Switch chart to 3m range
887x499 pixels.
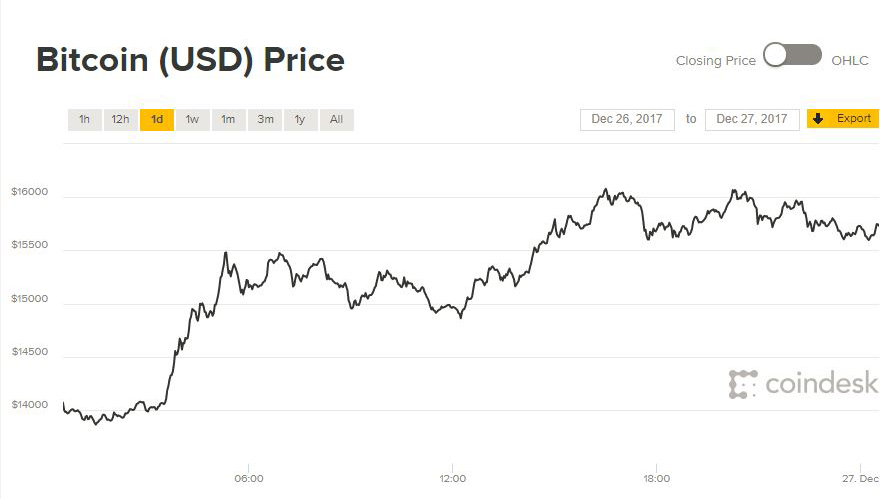[x=265, y=120]
